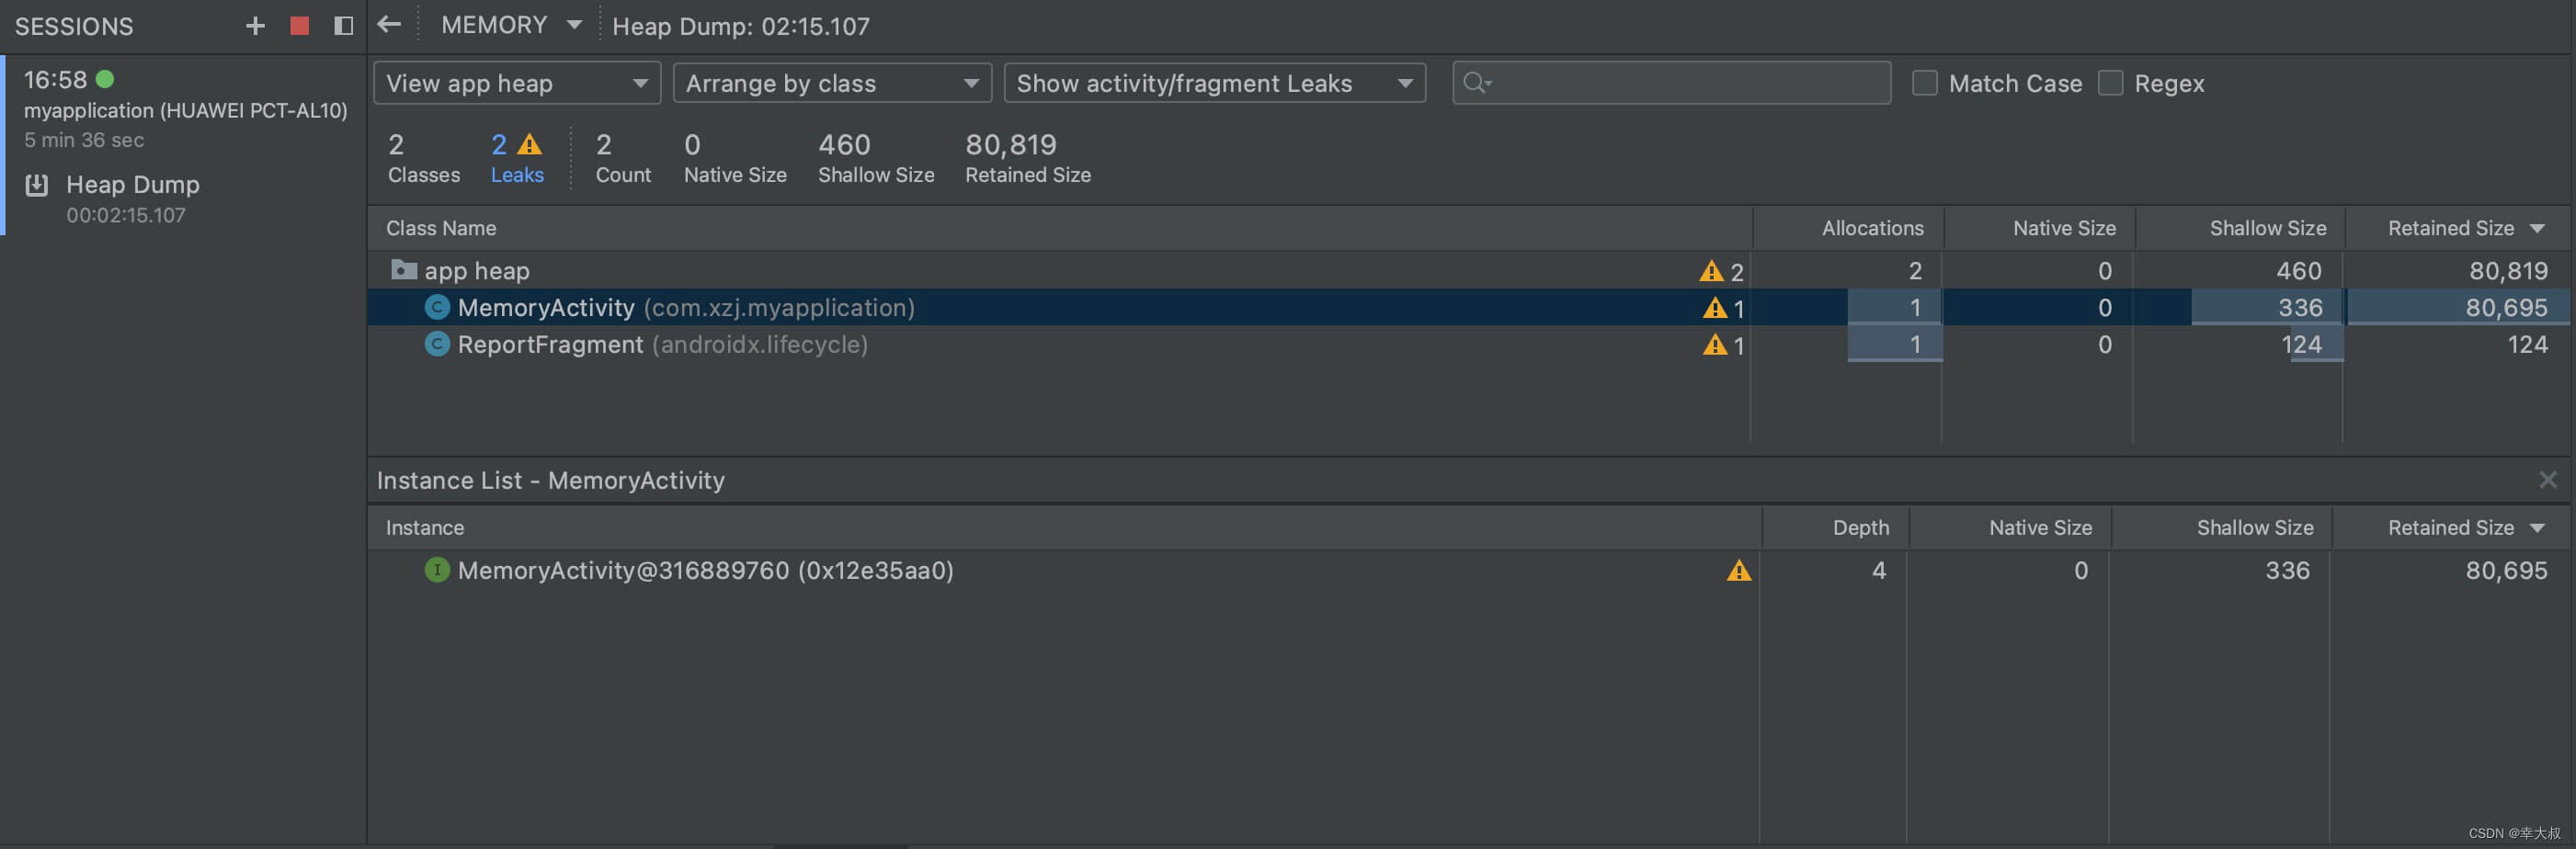Select the MemoryActivity@316889760 instance row
The height and width of the screenshot is (849, 2576).
click(705, 571)
